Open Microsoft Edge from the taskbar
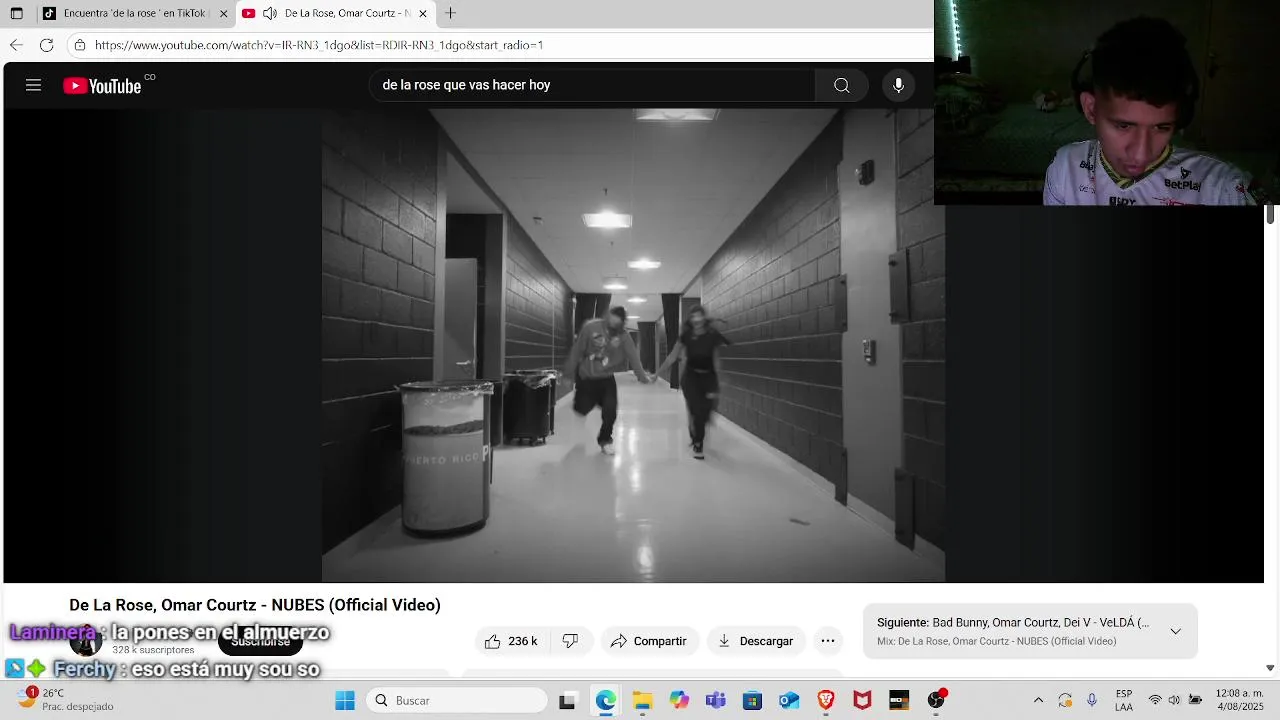The width and height of the screenshot is (1280, 720). click(606, 701)
